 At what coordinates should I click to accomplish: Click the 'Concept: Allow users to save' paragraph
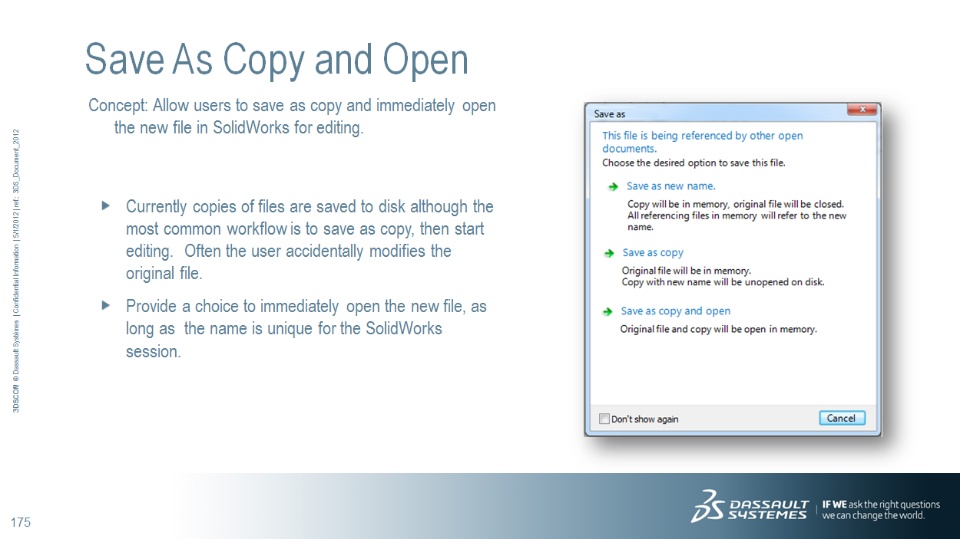(x=292, y=116)
